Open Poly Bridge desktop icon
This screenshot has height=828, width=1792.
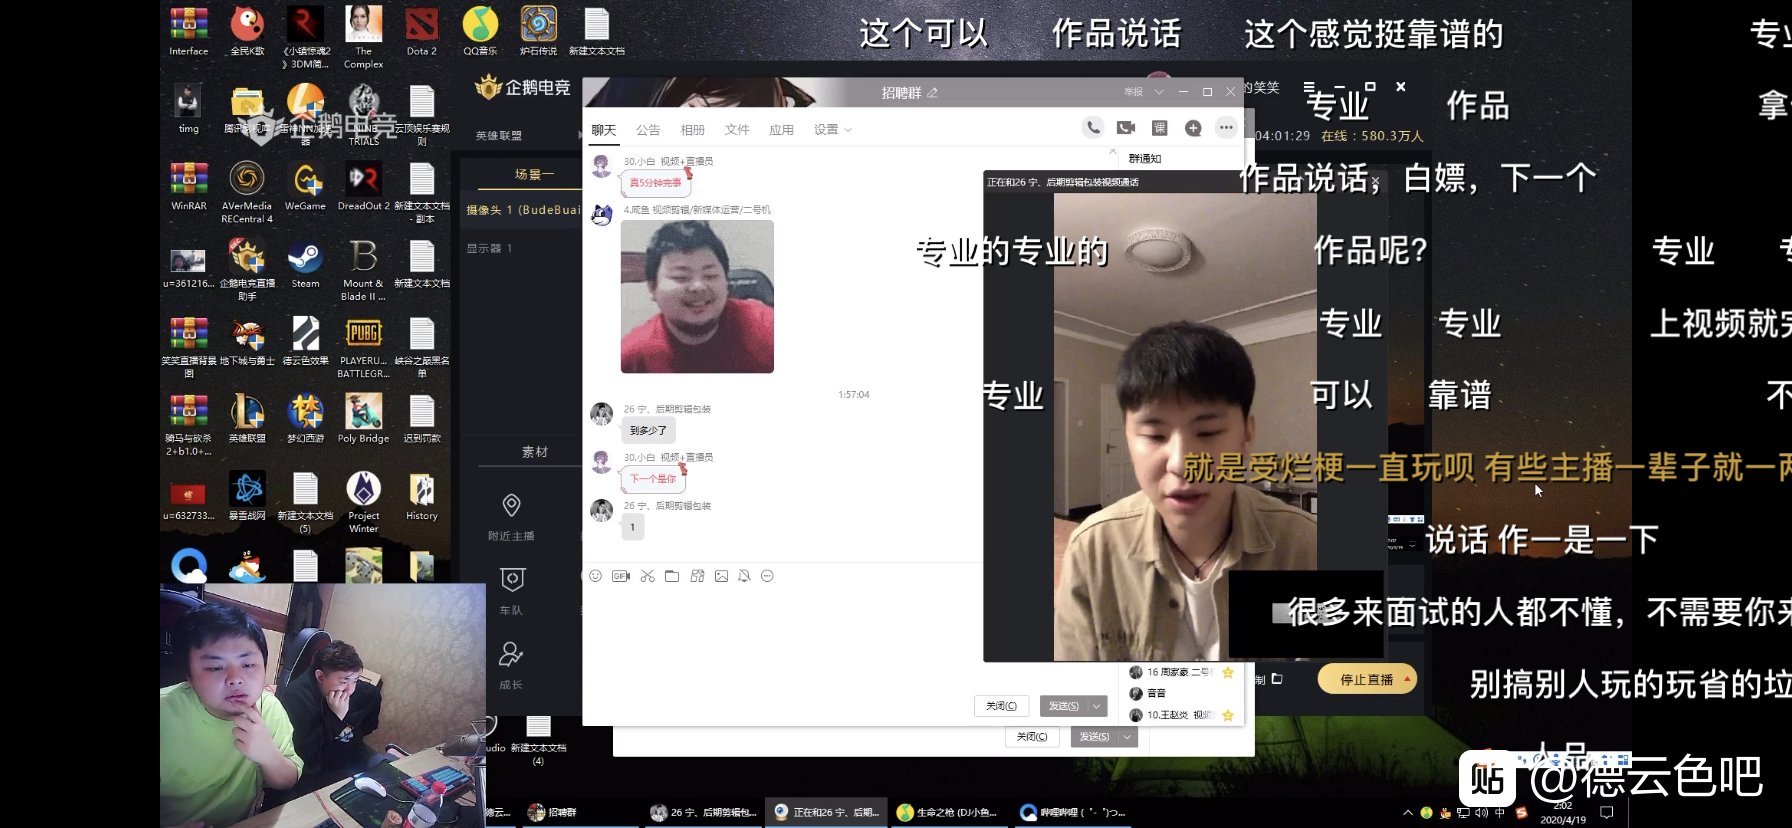(363, 419)
